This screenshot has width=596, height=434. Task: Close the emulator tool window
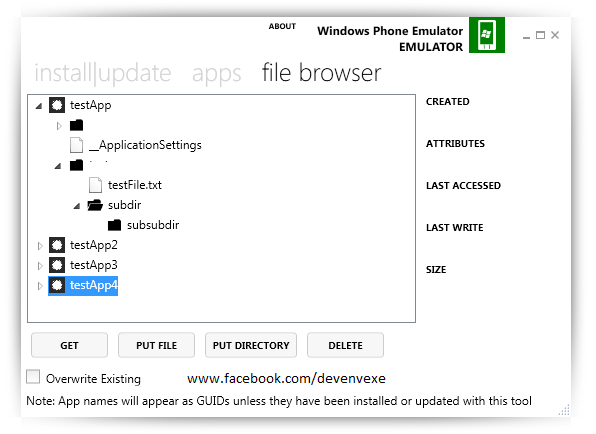tap(555, 35)
